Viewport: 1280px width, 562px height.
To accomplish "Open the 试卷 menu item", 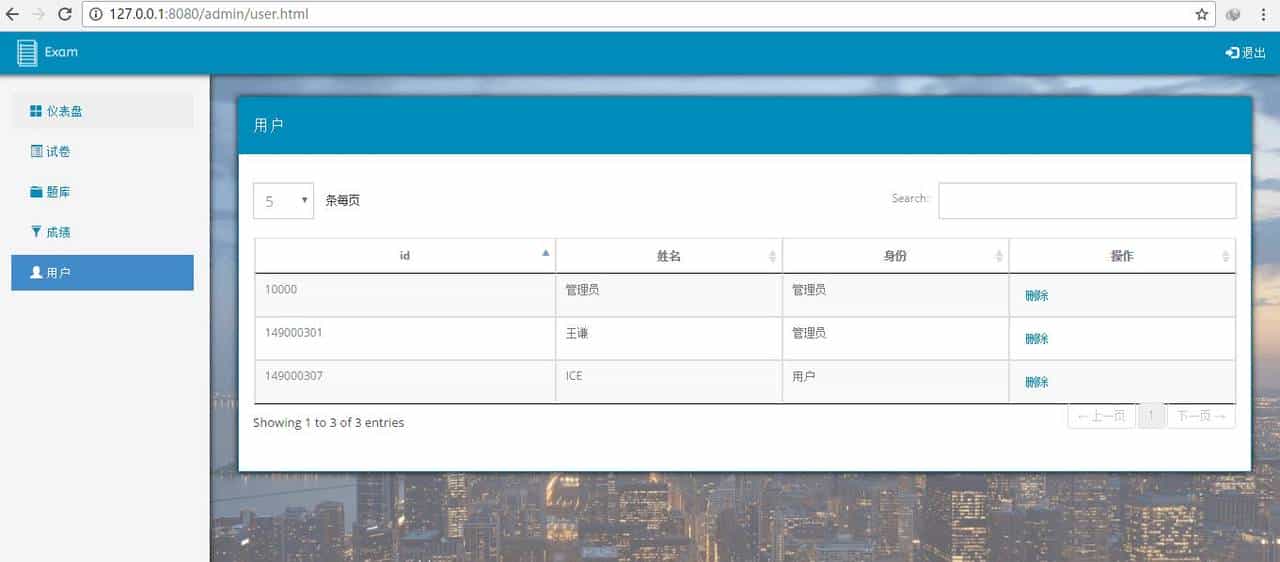I will pyautogui.click(x=102, y=151).
